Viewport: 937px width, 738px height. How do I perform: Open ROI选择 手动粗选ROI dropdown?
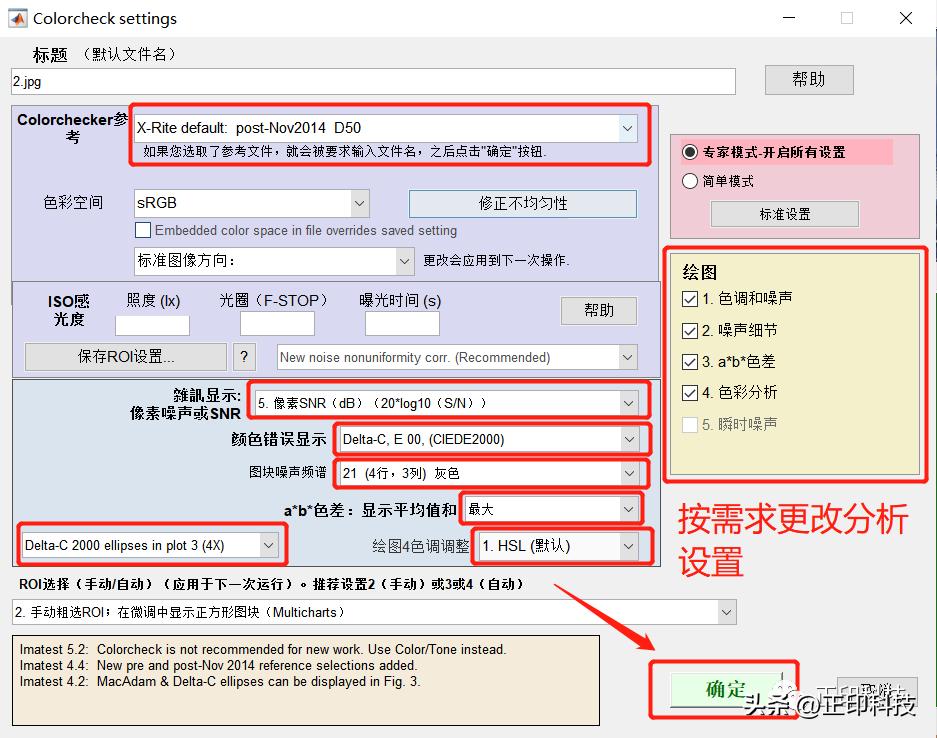click(x=374, y=613)
